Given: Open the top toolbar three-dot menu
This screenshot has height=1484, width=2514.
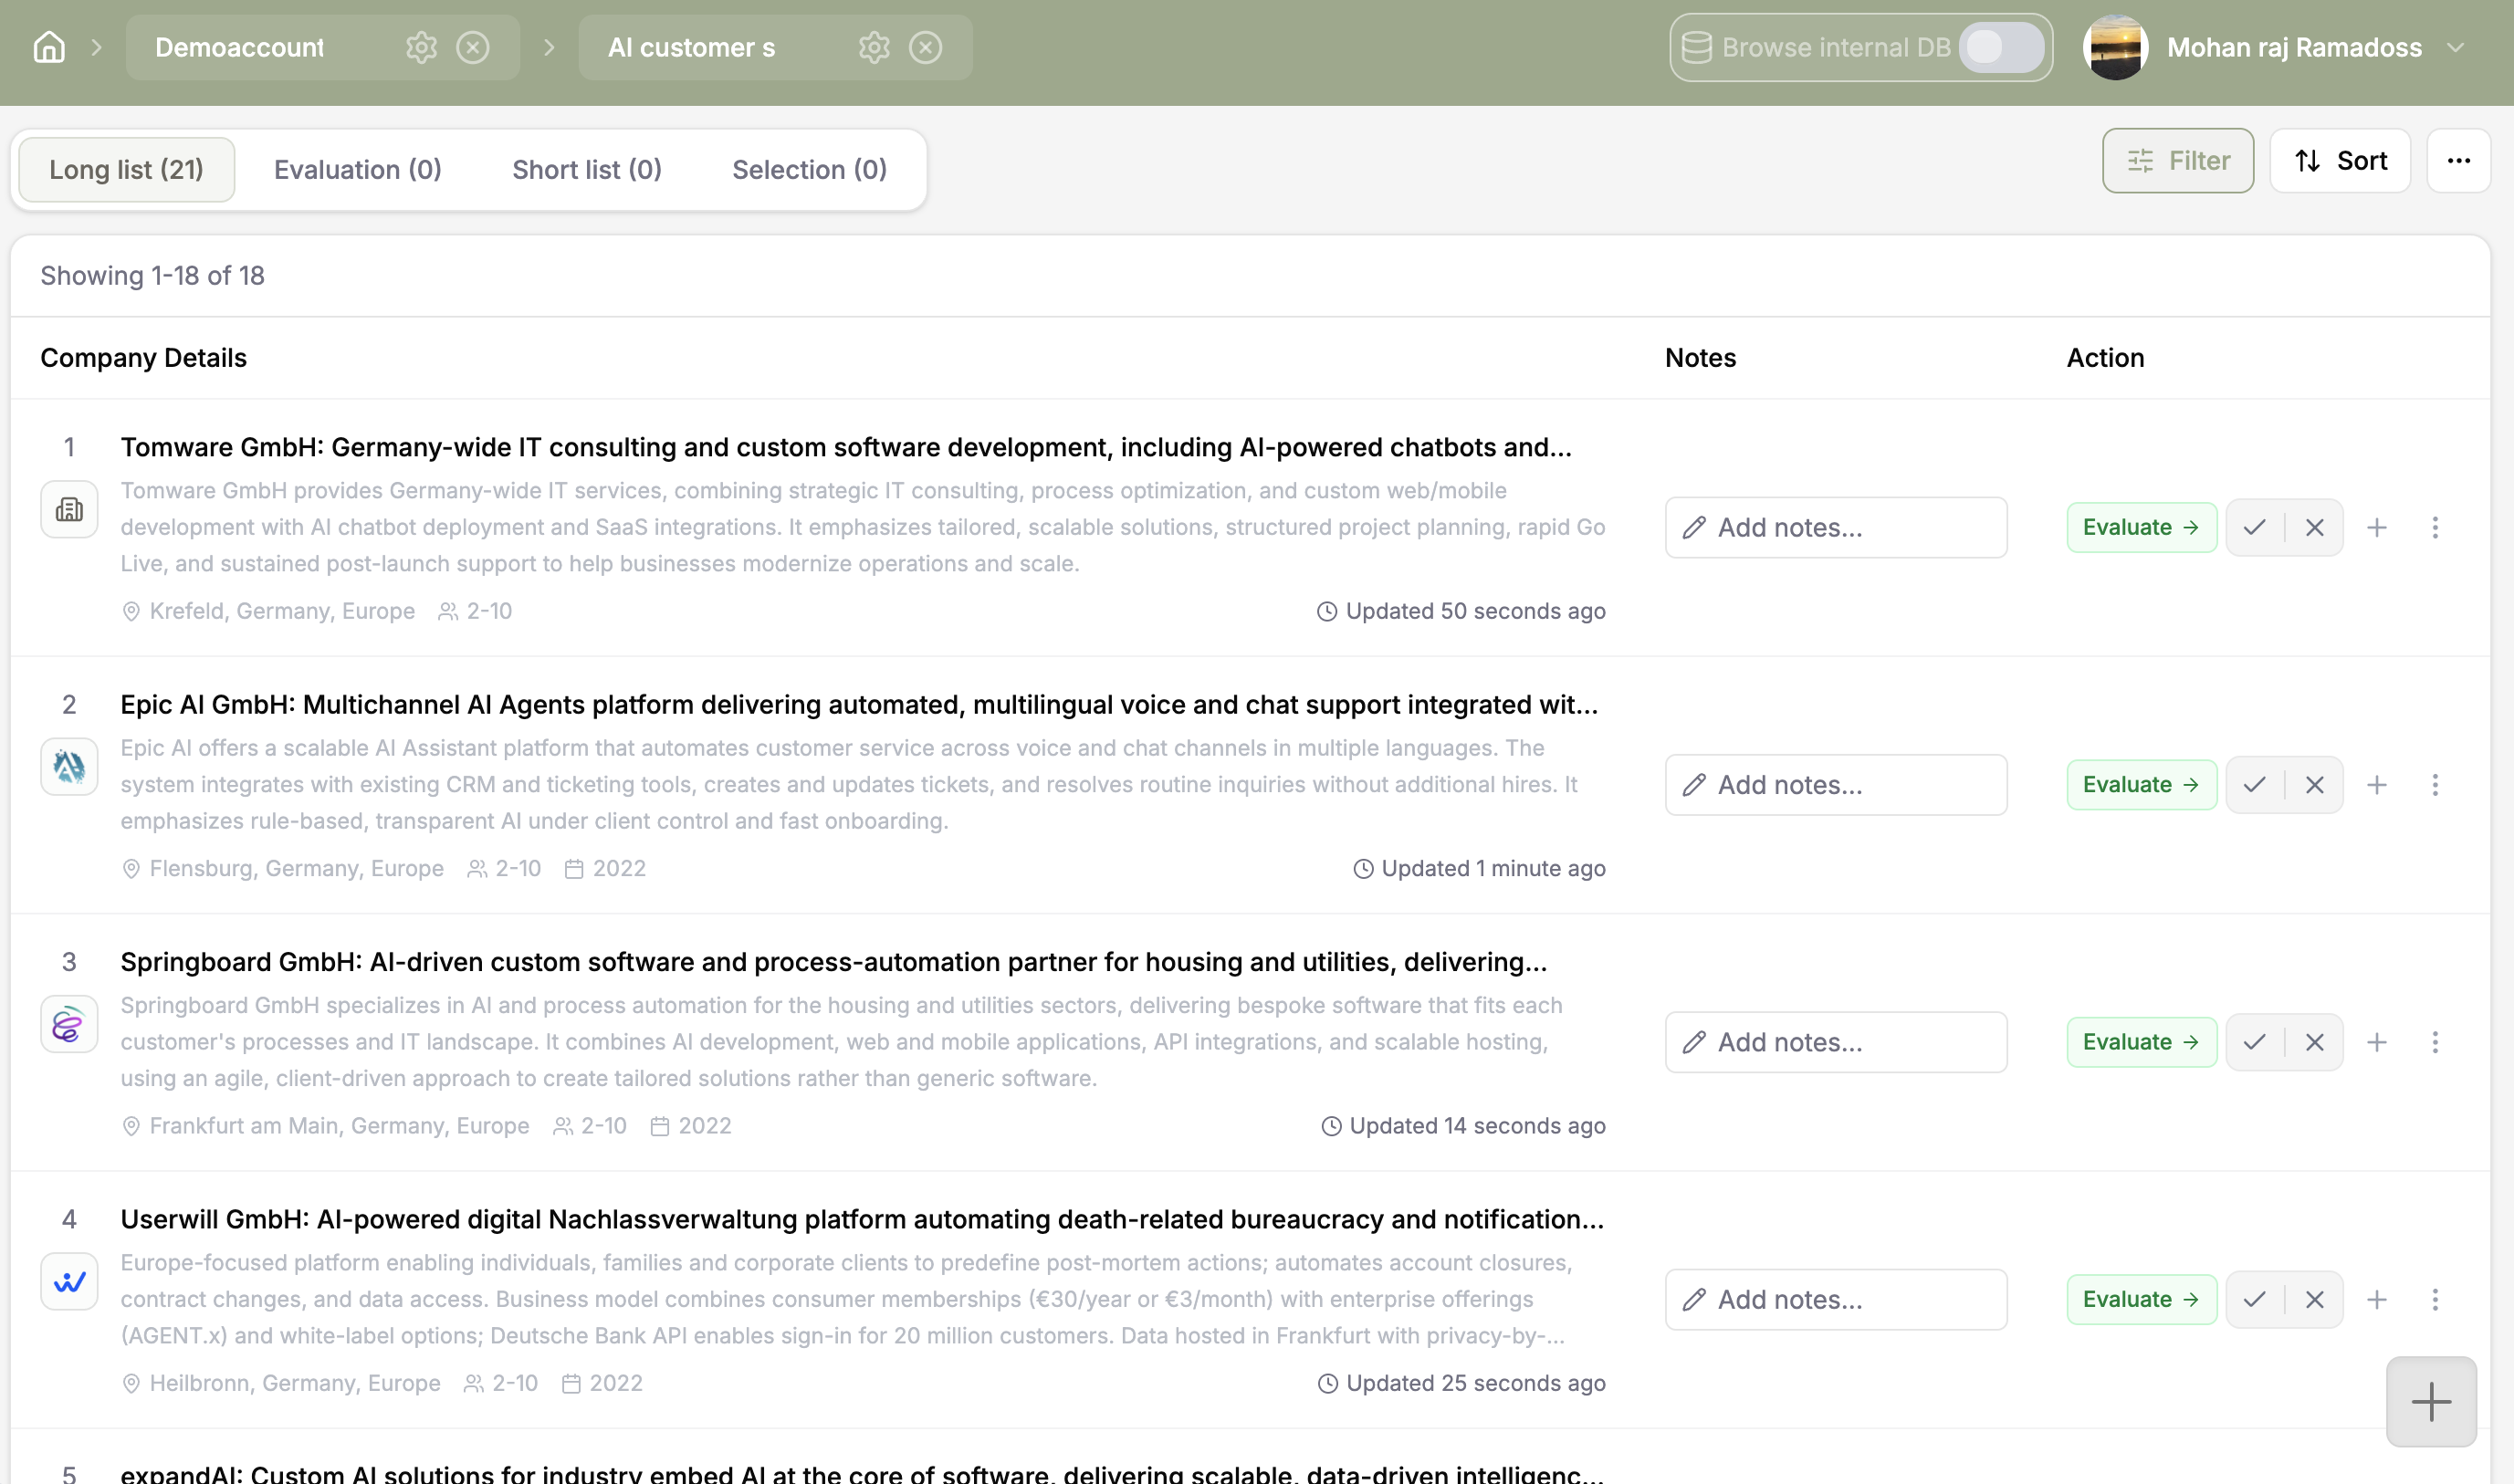Looking at the screenshot, I should click(x=2459, y=161).
